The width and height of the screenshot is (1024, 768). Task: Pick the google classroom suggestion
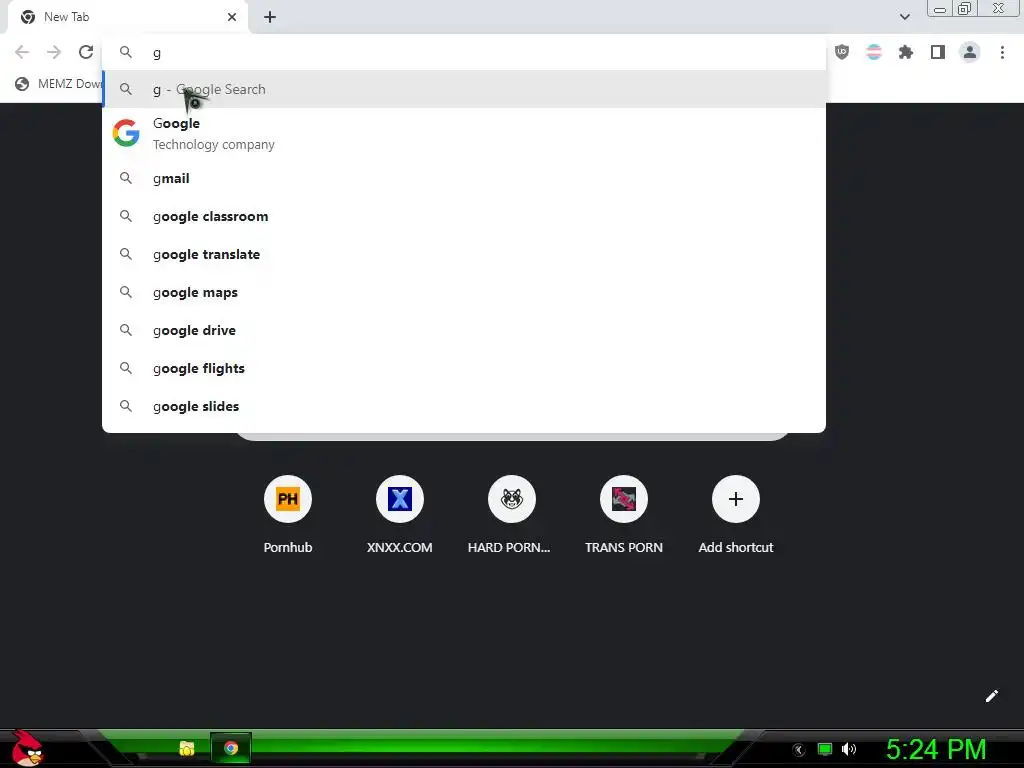click(x=464, y=216)
